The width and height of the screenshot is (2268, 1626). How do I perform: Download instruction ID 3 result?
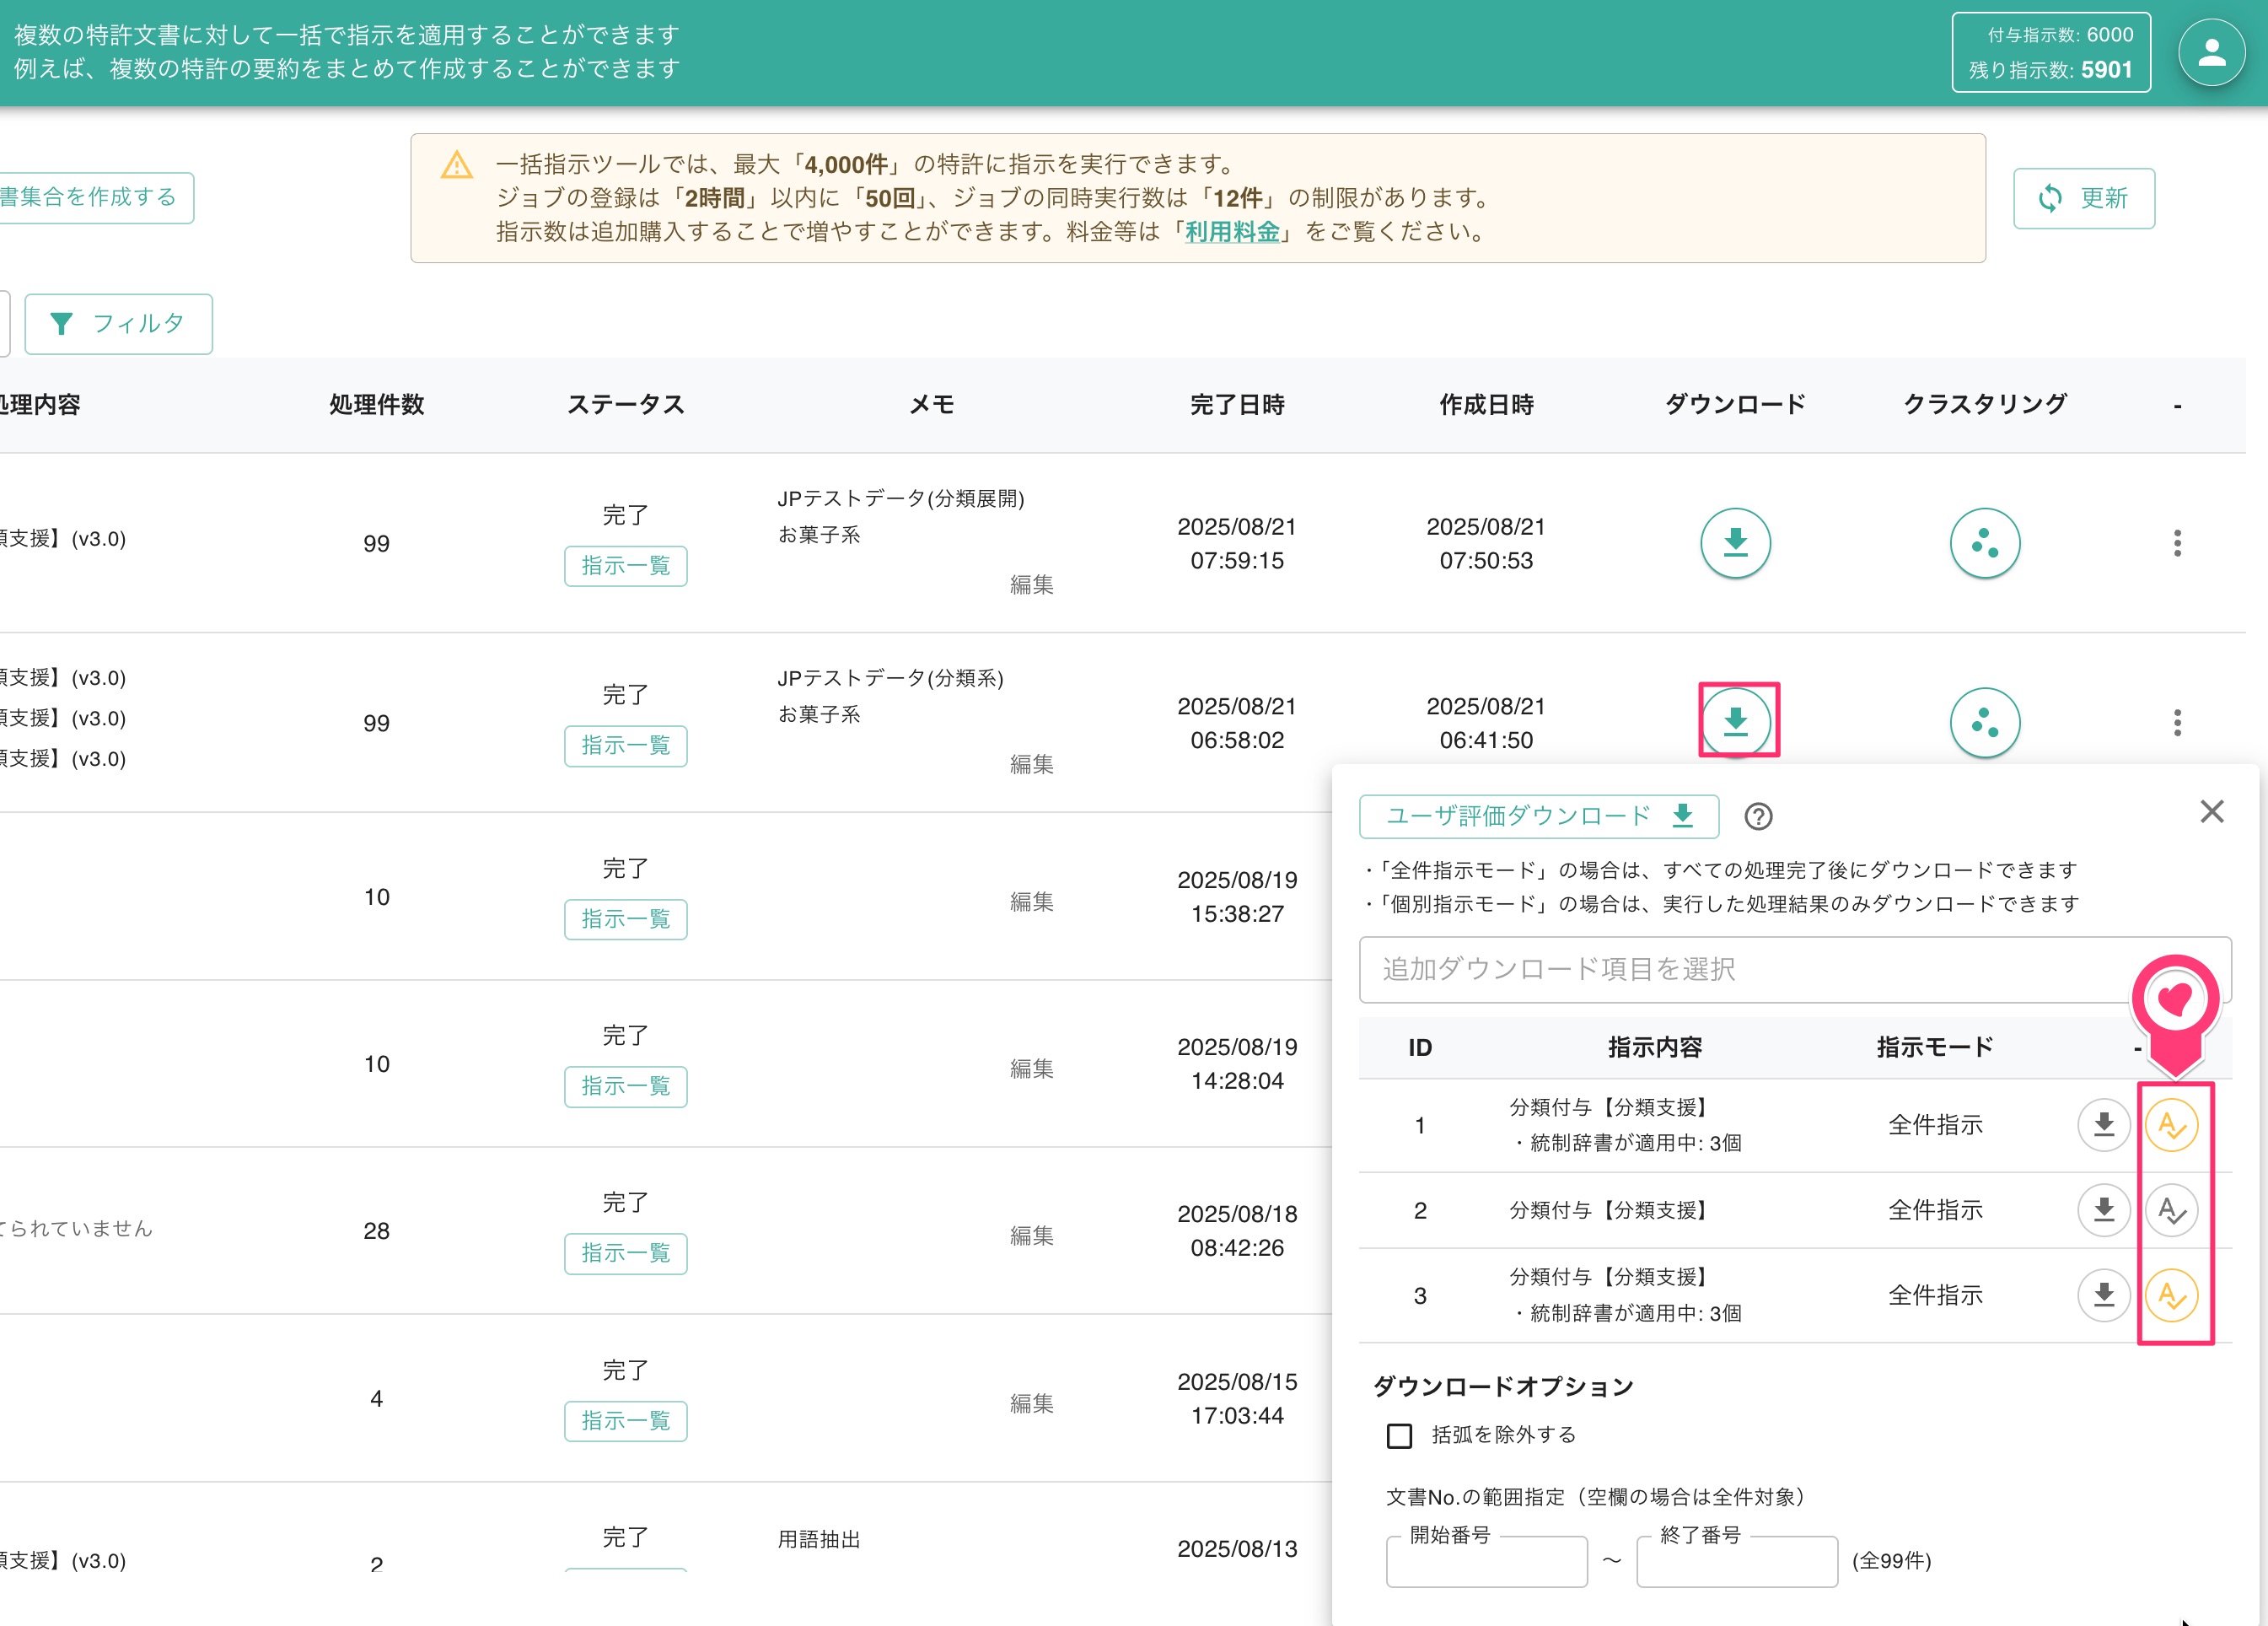(2103, 1295)
